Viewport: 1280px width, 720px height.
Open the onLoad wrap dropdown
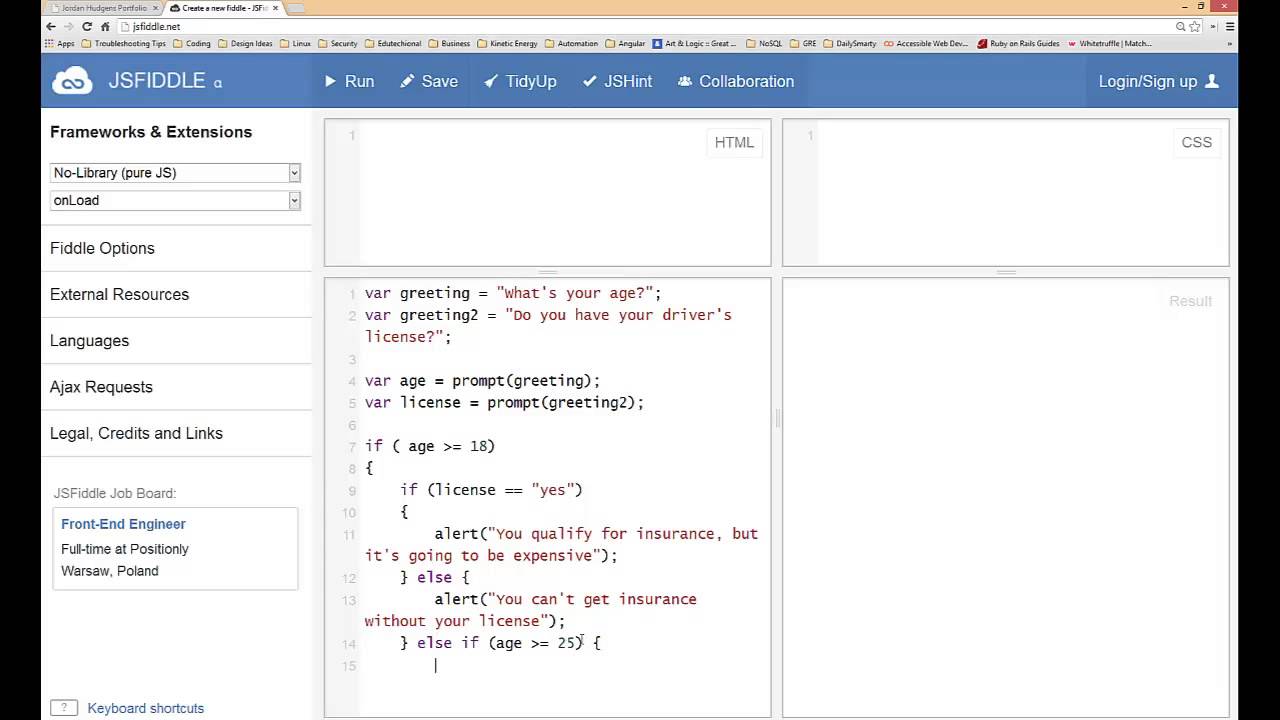point(175,200)
